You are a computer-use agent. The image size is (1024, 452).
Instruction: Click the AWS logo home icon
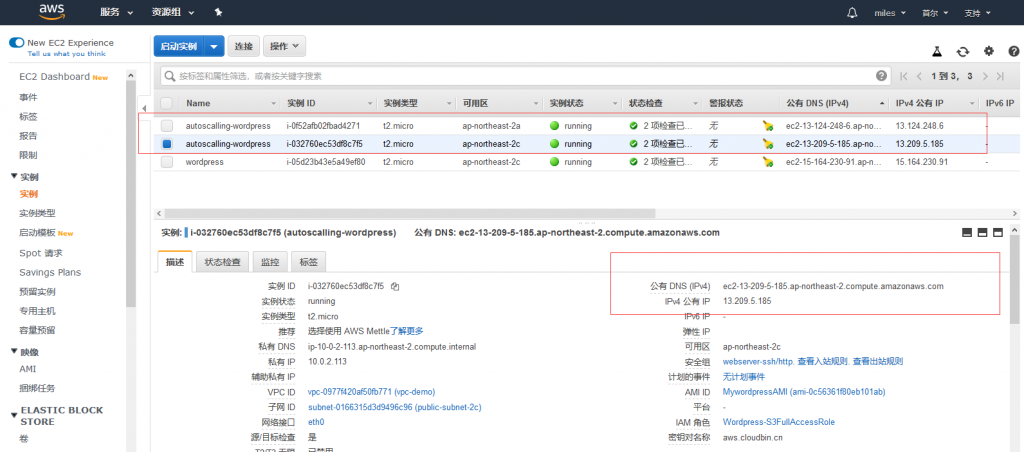(x=51, y=11)
